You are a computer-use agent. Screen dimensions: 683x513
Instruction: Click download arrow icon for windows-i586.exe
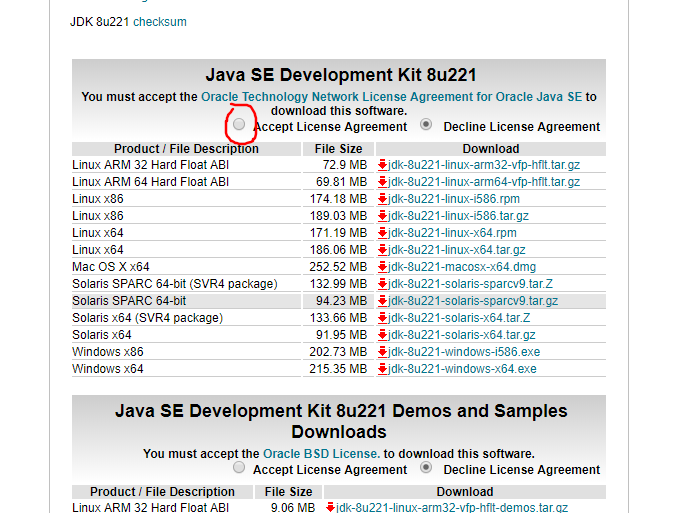click(x=382, y=352)
